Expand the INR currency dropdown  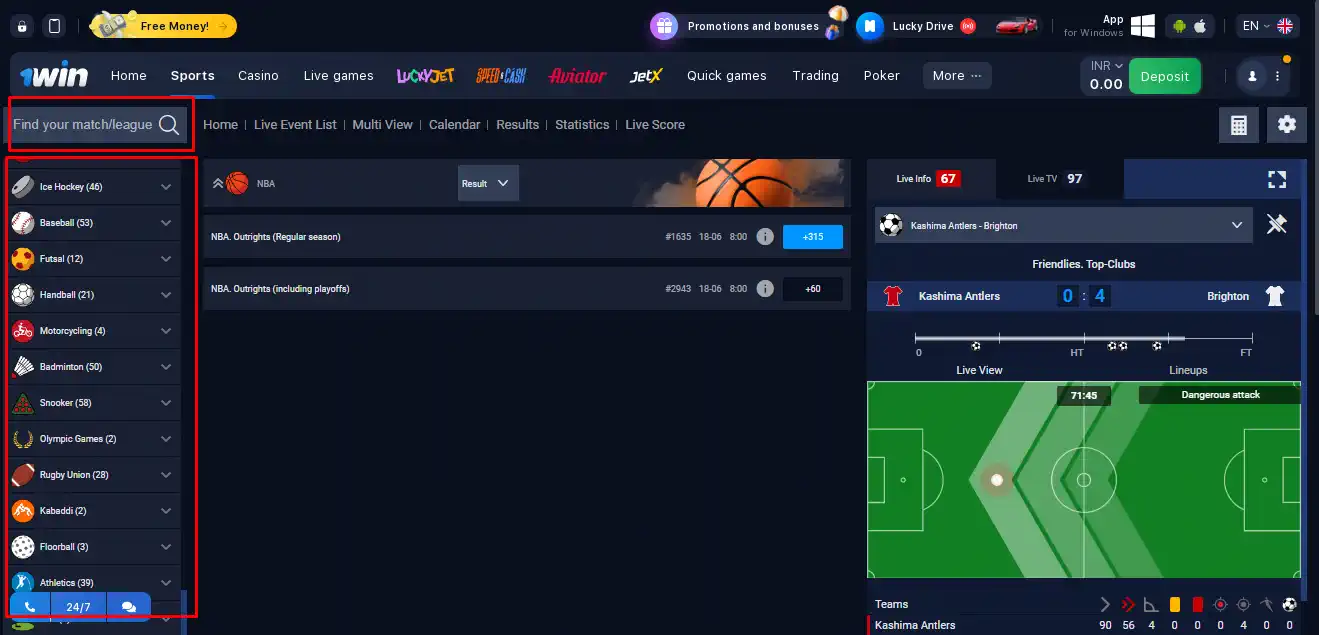pos(1105,64)
